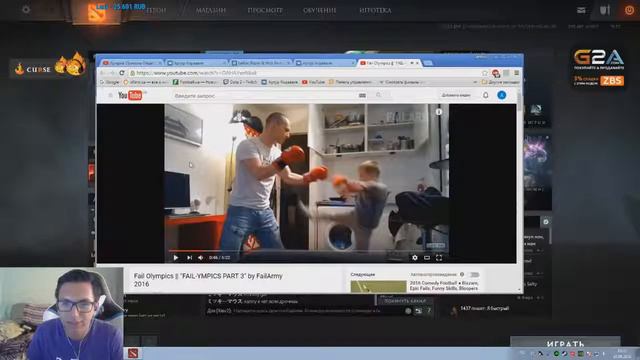The height and width of the screenshot is (360, 640).
Task: Open the blue account avatar menu
Action: [502, 95]
